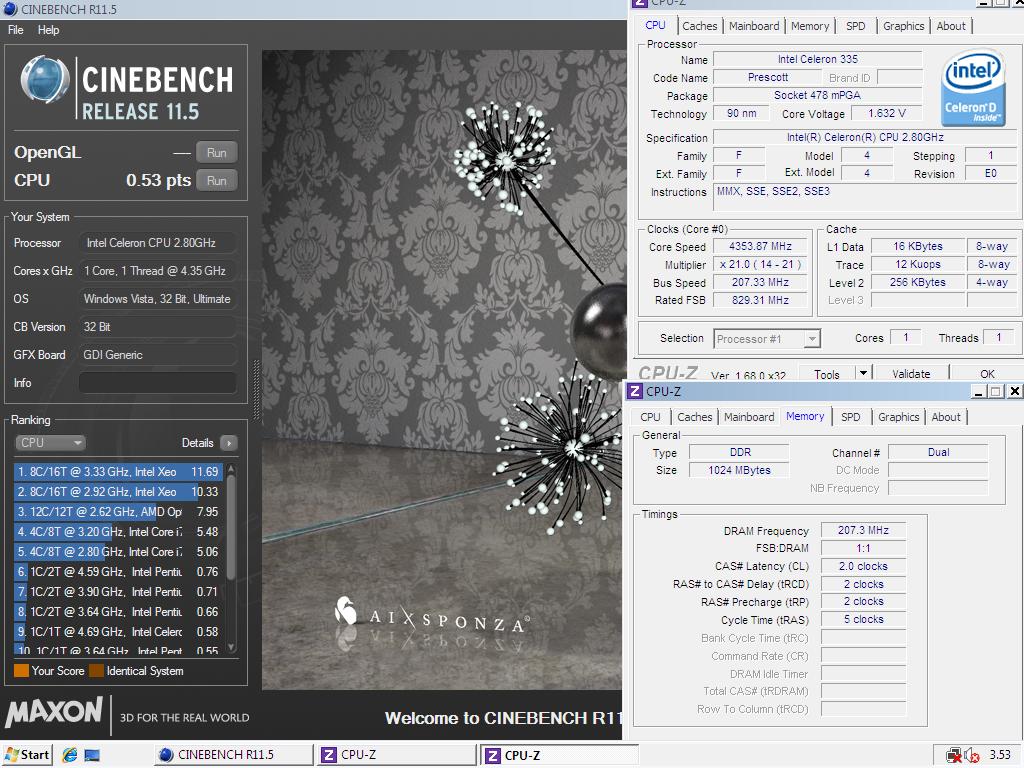Switch to second CPU-Z taskbar button

(x=560, y=755)
